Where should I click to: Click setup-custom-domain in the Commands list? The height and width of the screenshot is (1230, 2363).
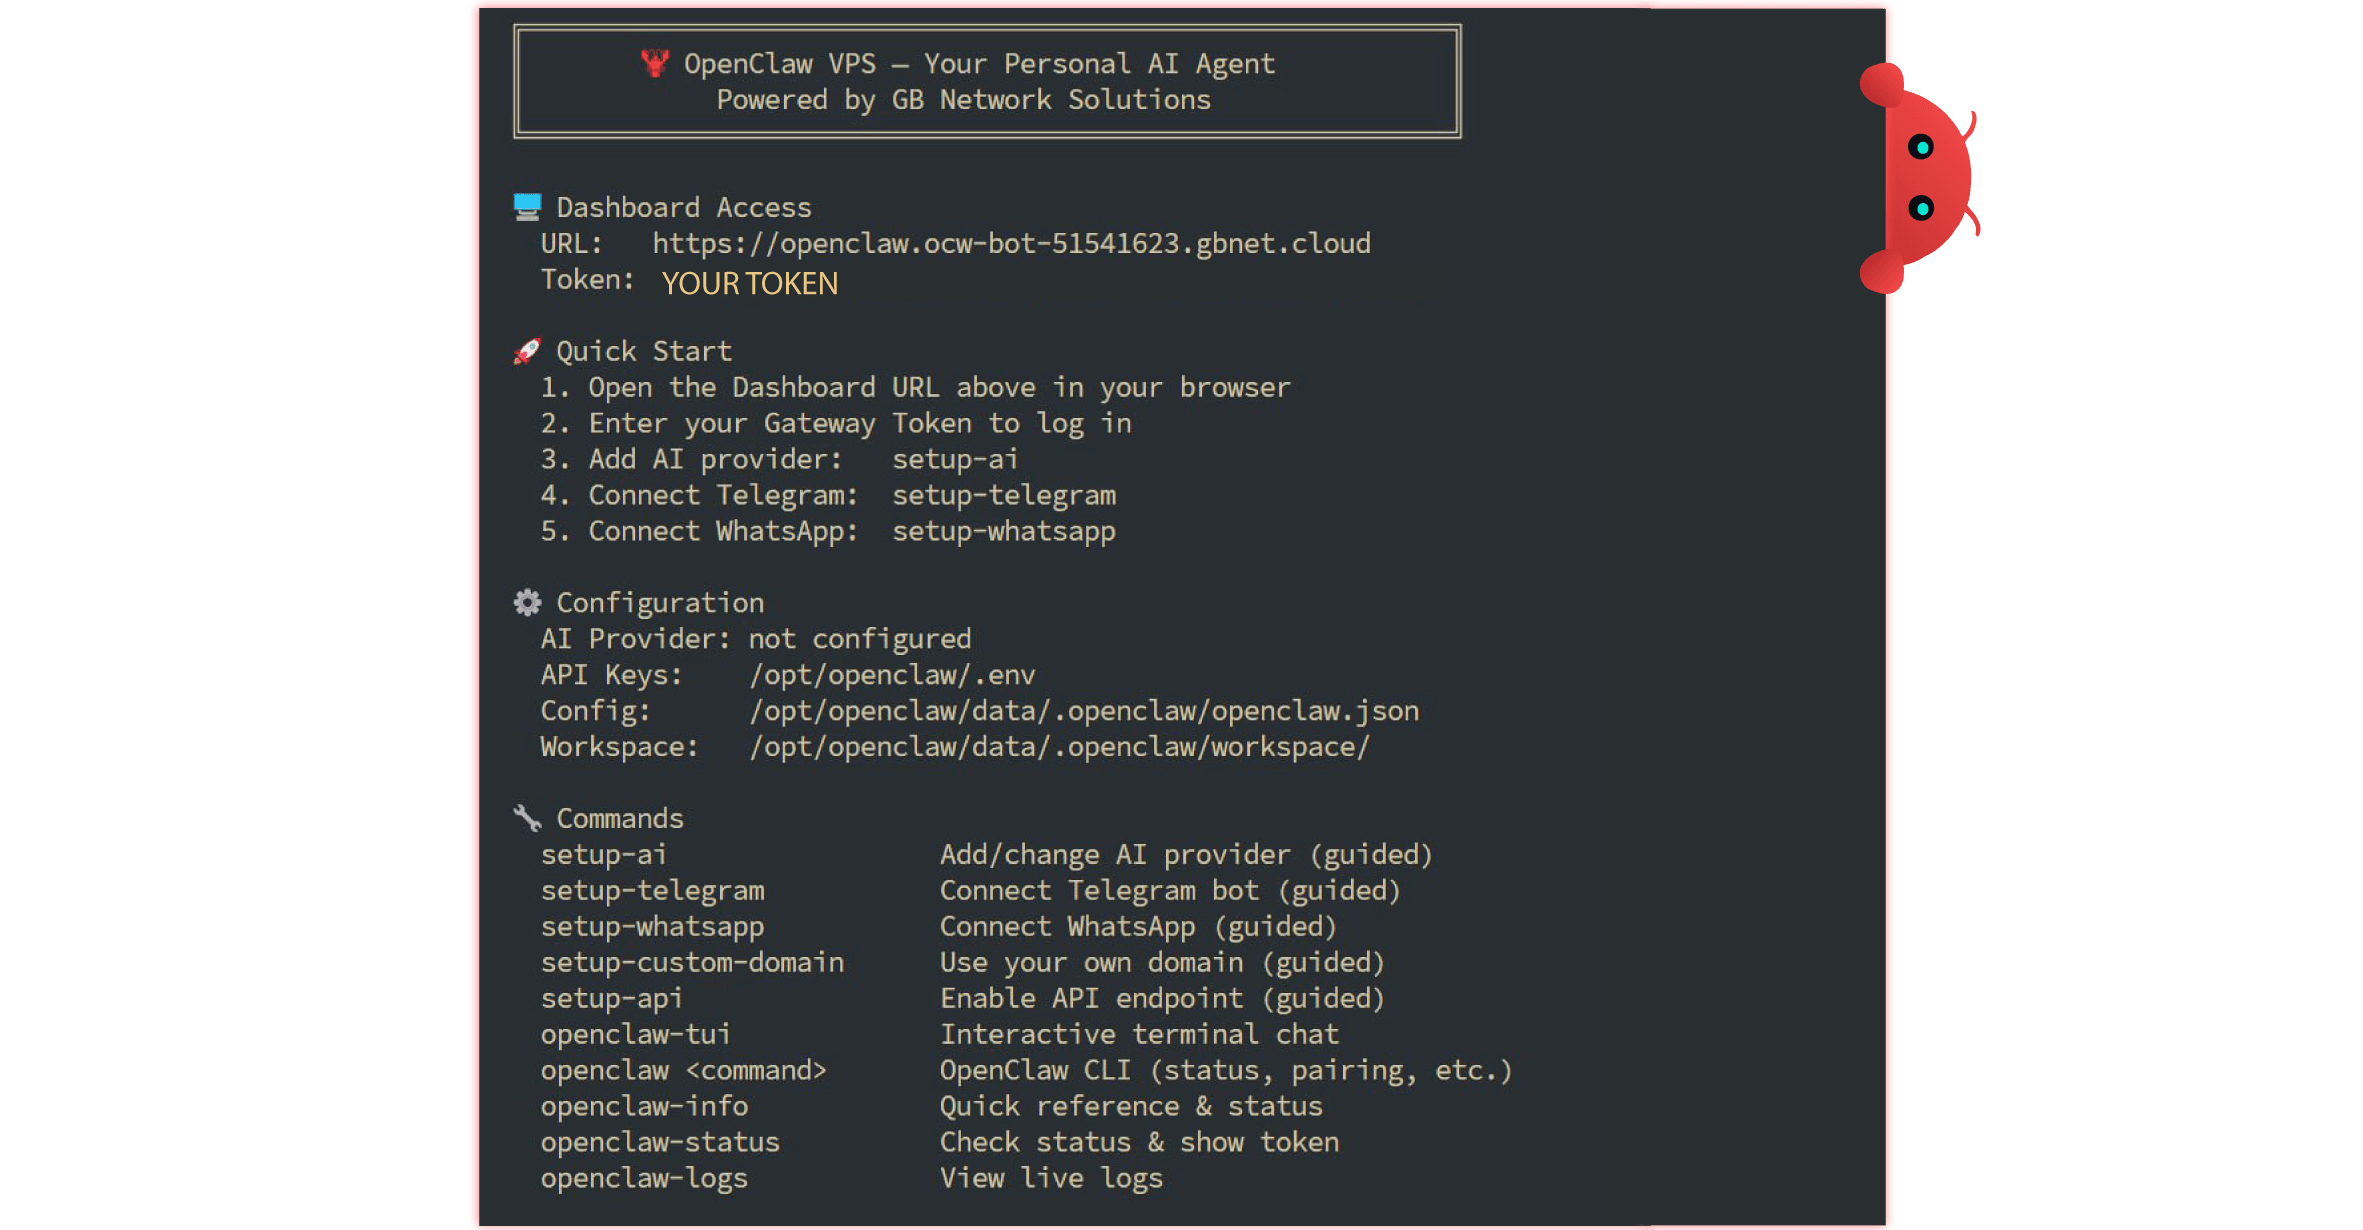click(692, 962)
